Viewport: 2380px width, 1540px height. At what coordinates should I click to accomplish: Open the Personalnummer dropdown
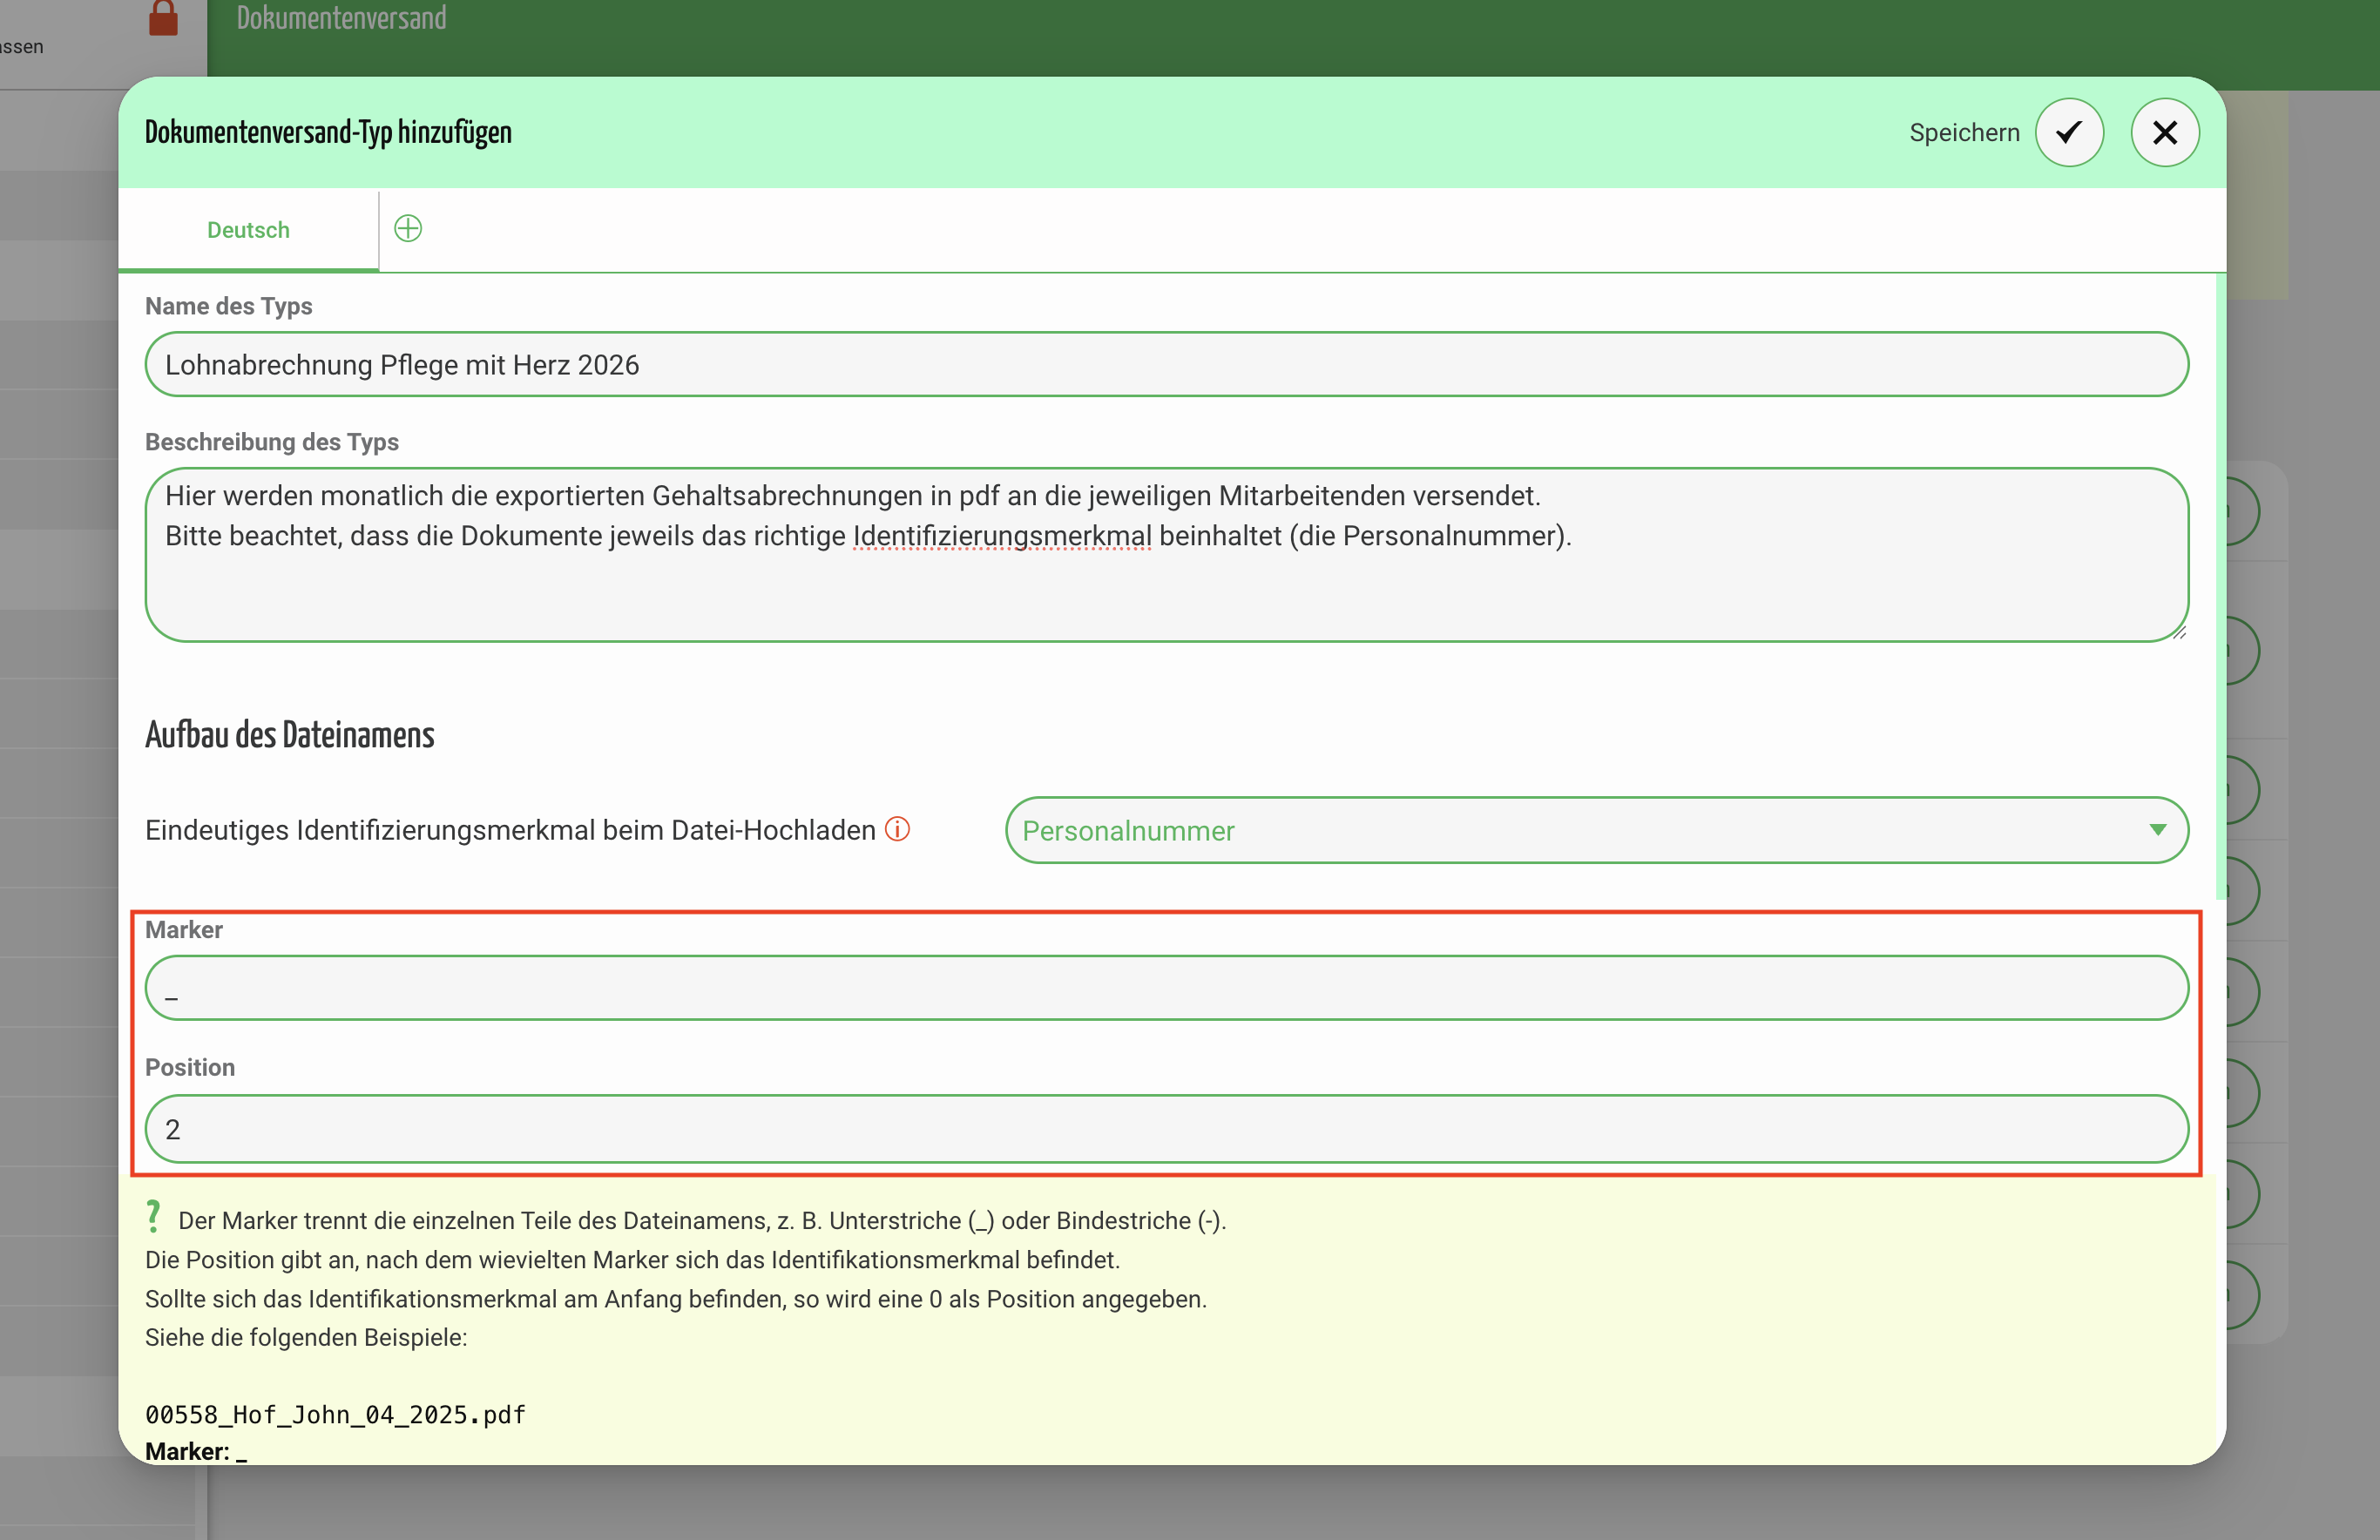click(x=1596, y=830)
